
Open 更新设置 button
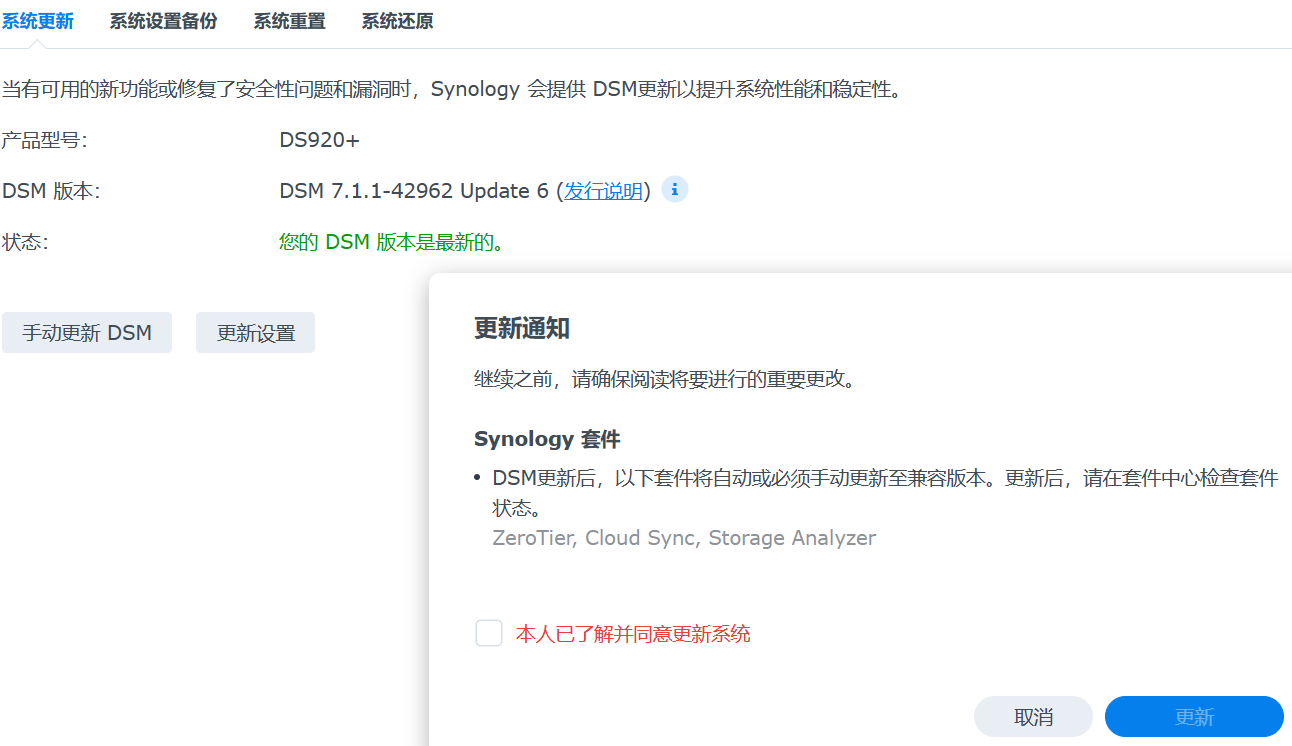(x=256, y=333)
